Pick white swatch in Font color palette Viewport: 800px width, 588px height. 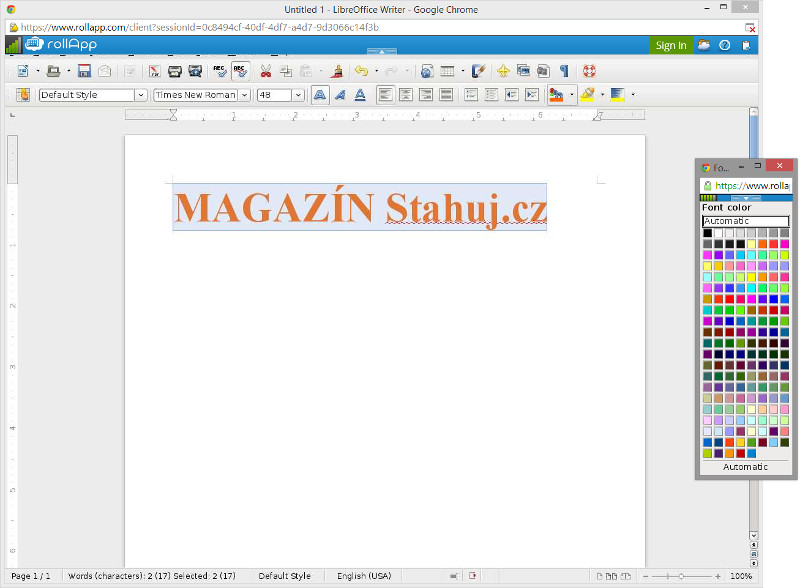[718, 233]
